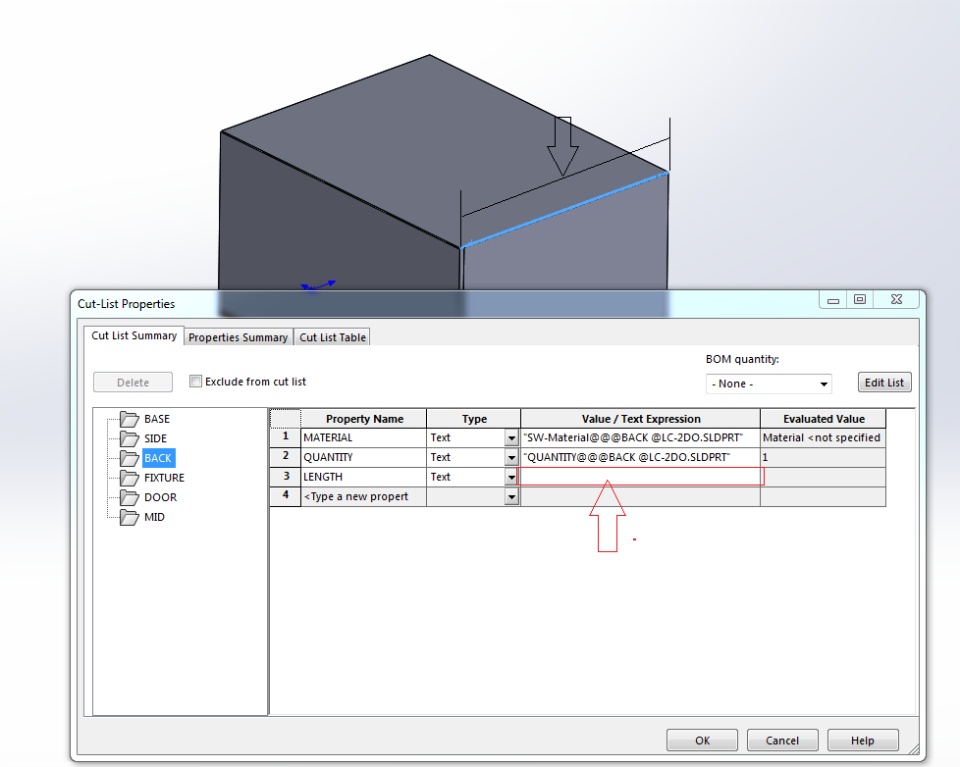Open the Type dropdown for row 4

pos(511,497)
